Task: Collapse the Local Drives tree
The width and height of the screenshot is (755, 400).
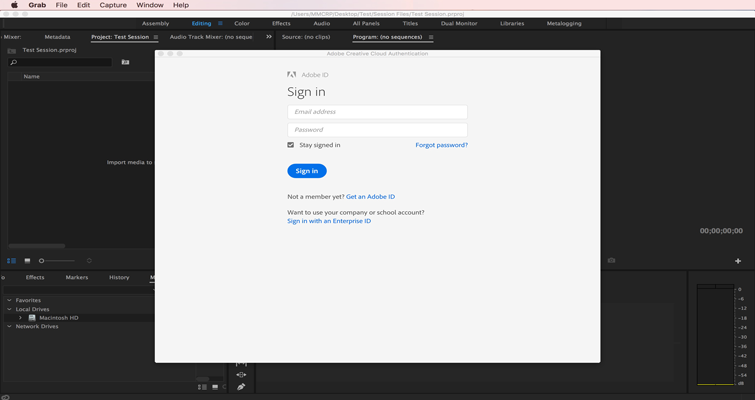Action: 10,309
